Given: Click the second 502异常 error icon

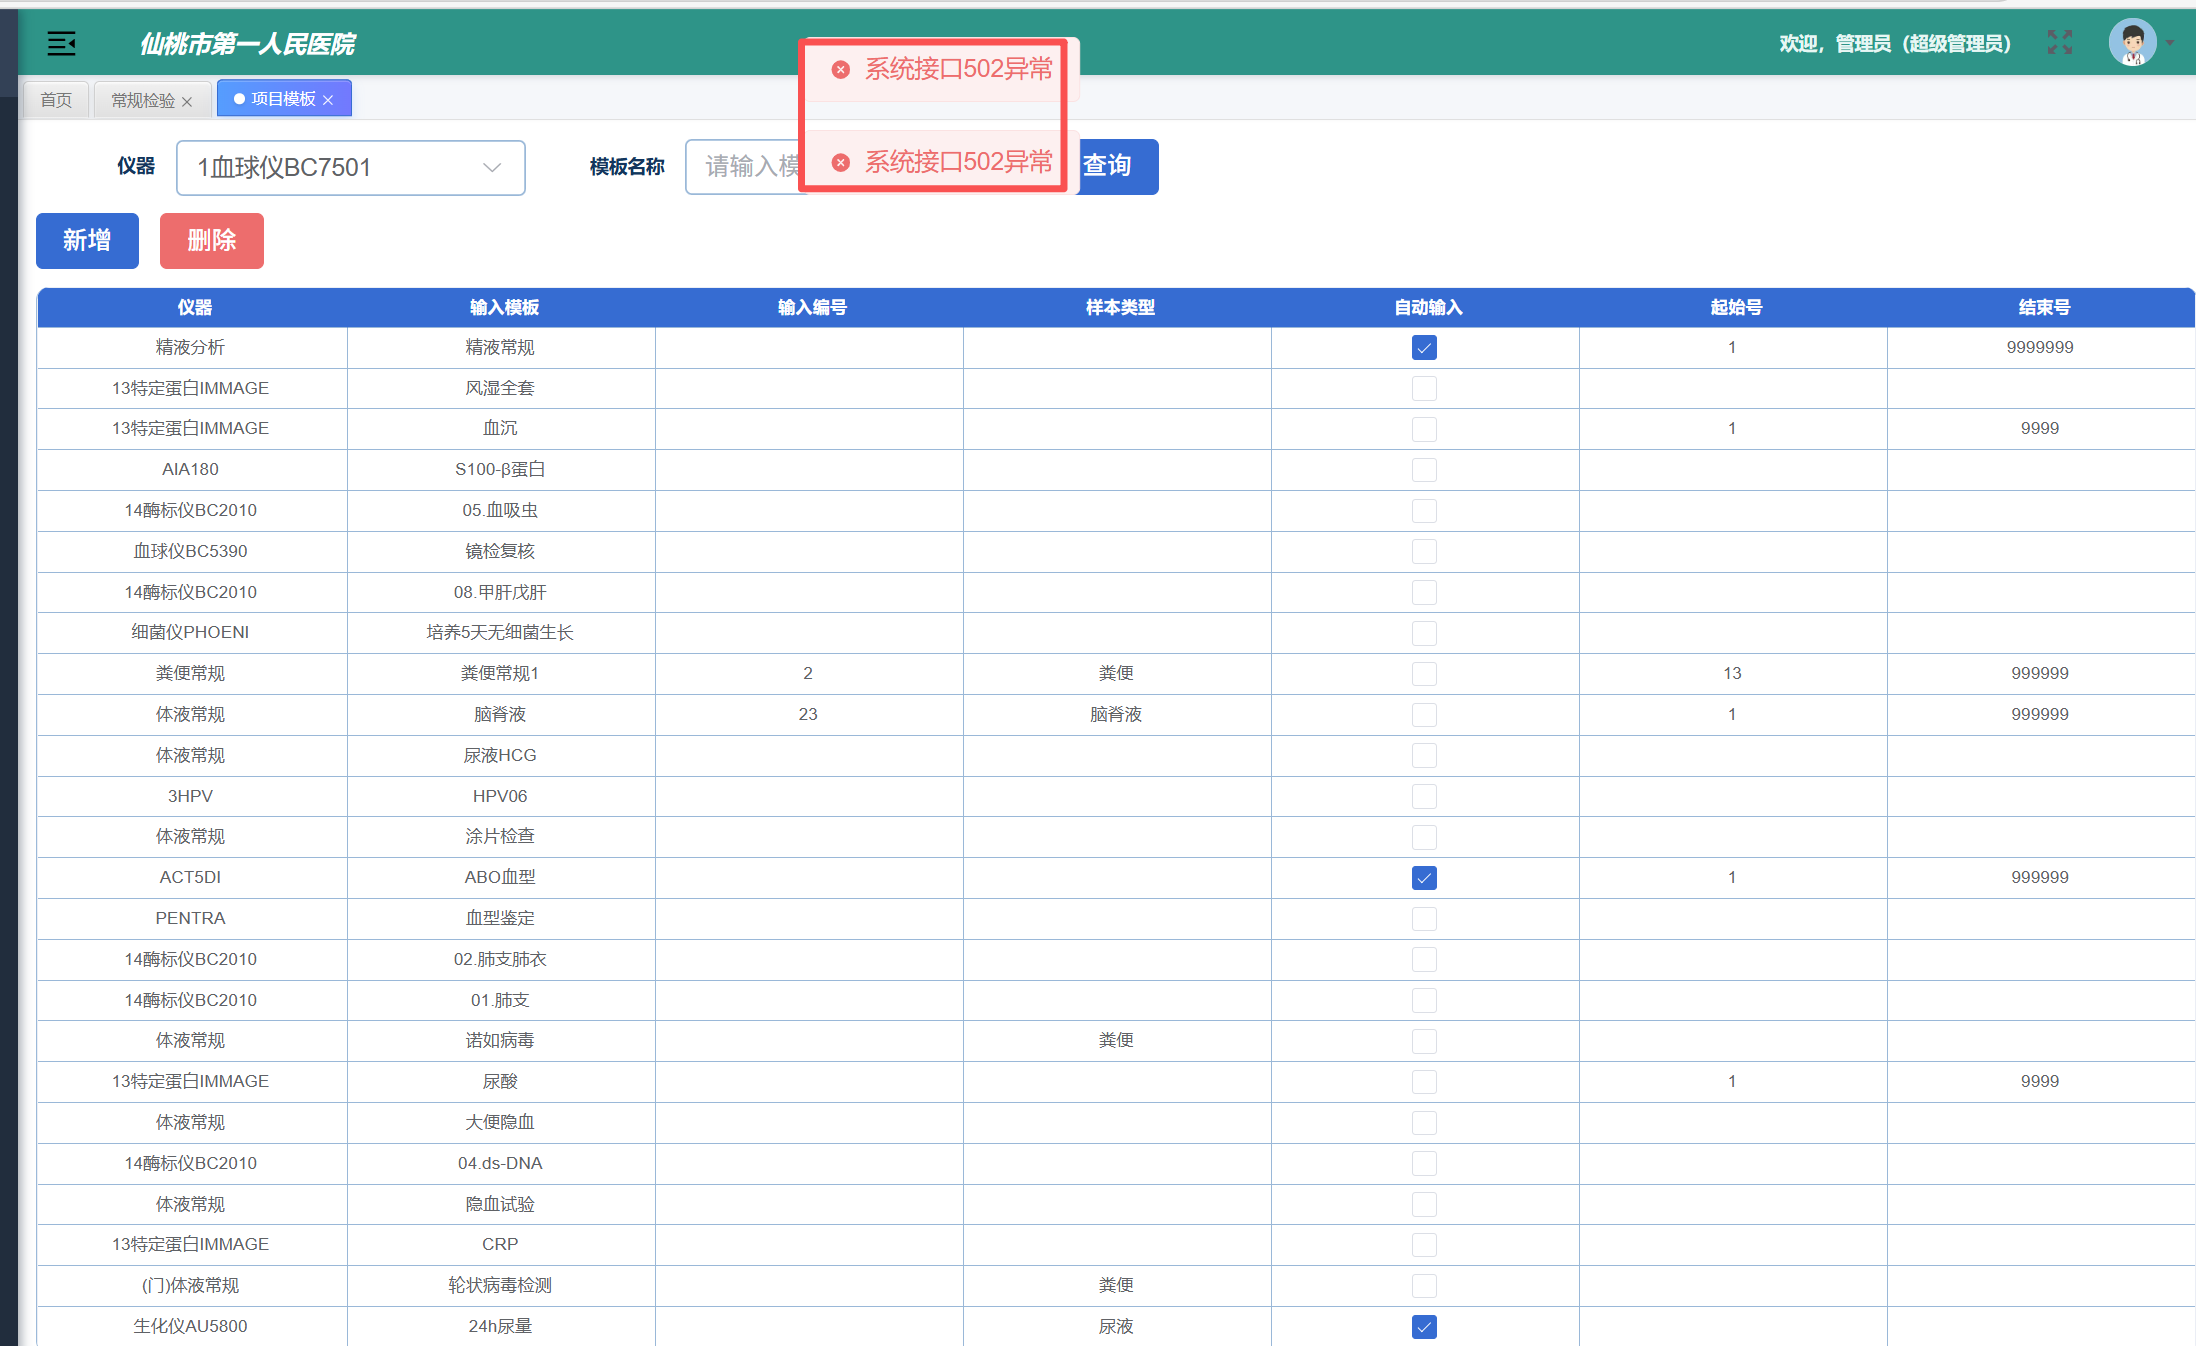Looking at the screenshot, I should click(x=841, y=162).
